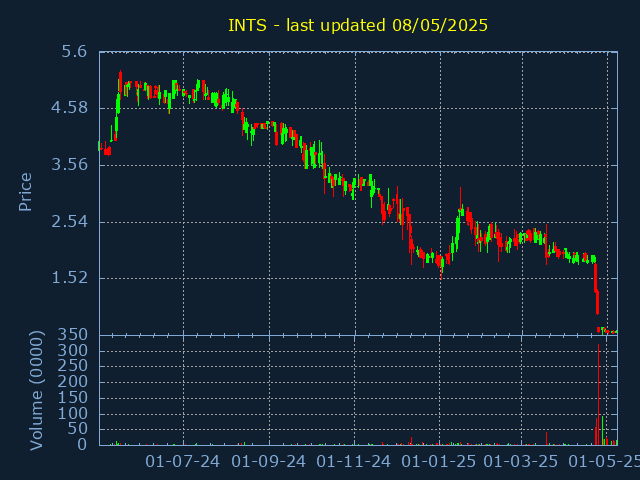Click the volume axis label 50

pyautogui.click(x=77, y=429)
